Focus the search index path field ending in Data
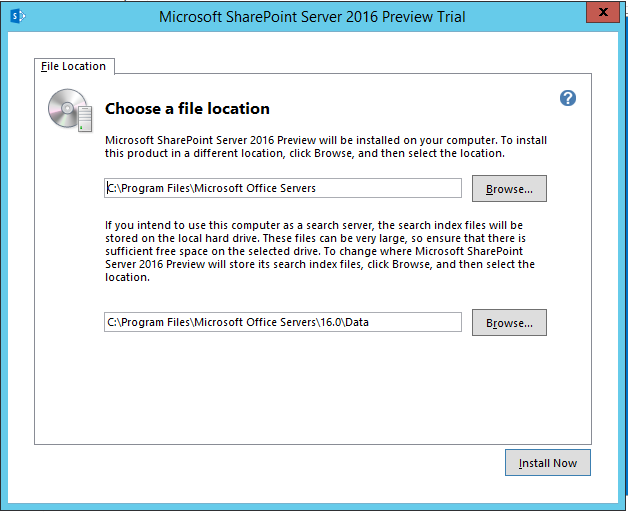This screenshot has height=512, width=628. [283, 322]
